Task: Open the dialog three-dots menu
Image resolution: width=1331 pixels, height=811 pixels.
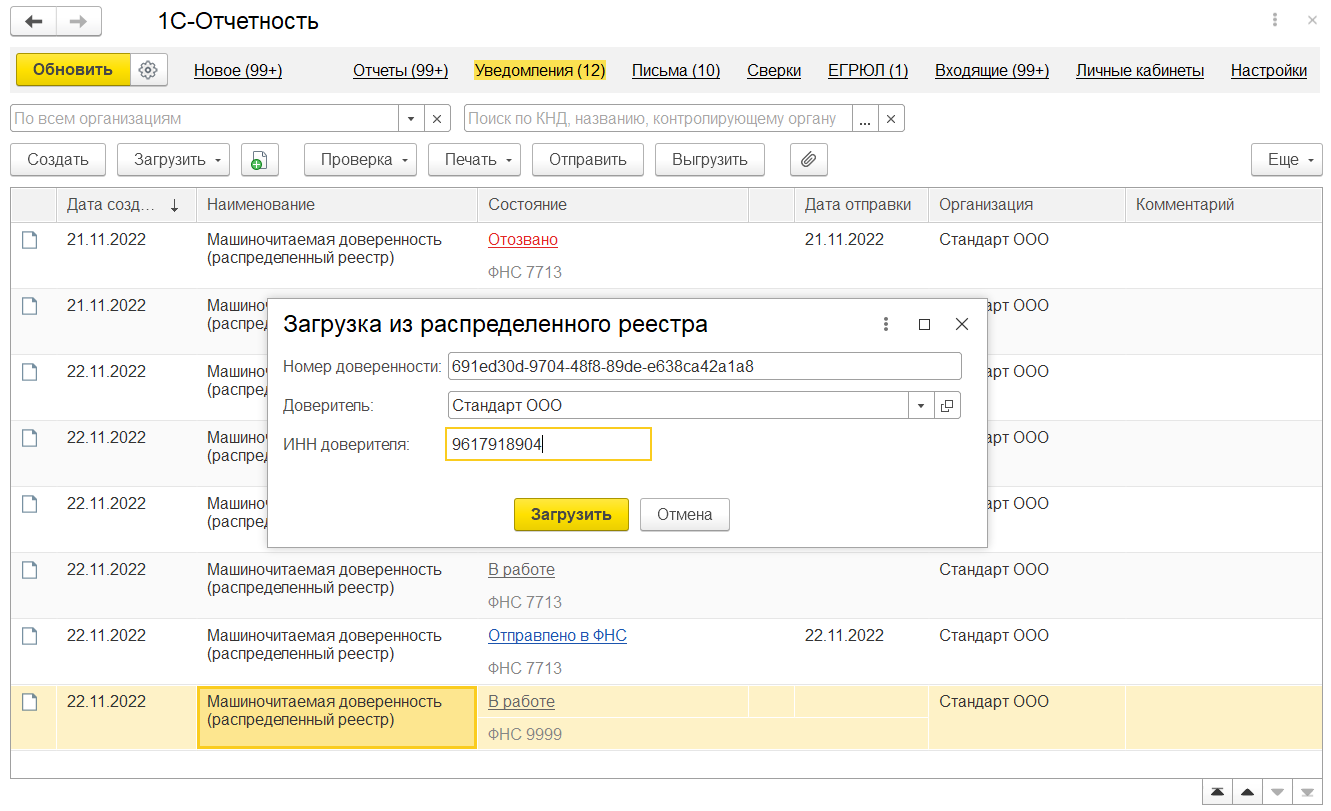Action: click(886, 324)
